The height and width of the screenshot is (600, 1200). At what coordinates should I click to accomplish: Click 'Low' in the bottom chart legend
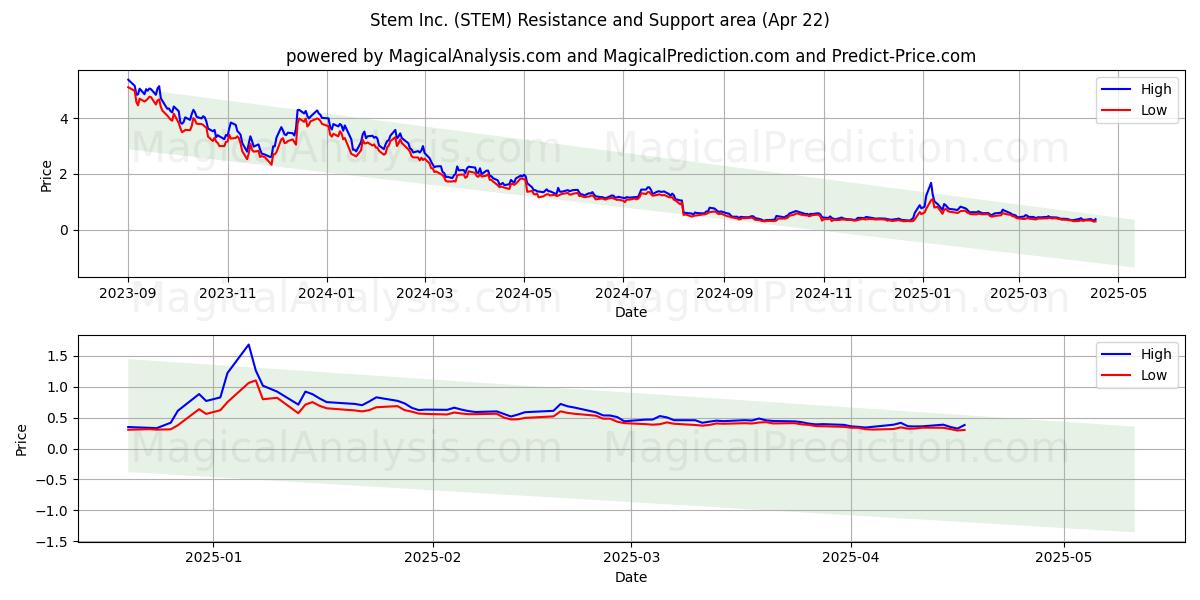(x=1154, y=374)
